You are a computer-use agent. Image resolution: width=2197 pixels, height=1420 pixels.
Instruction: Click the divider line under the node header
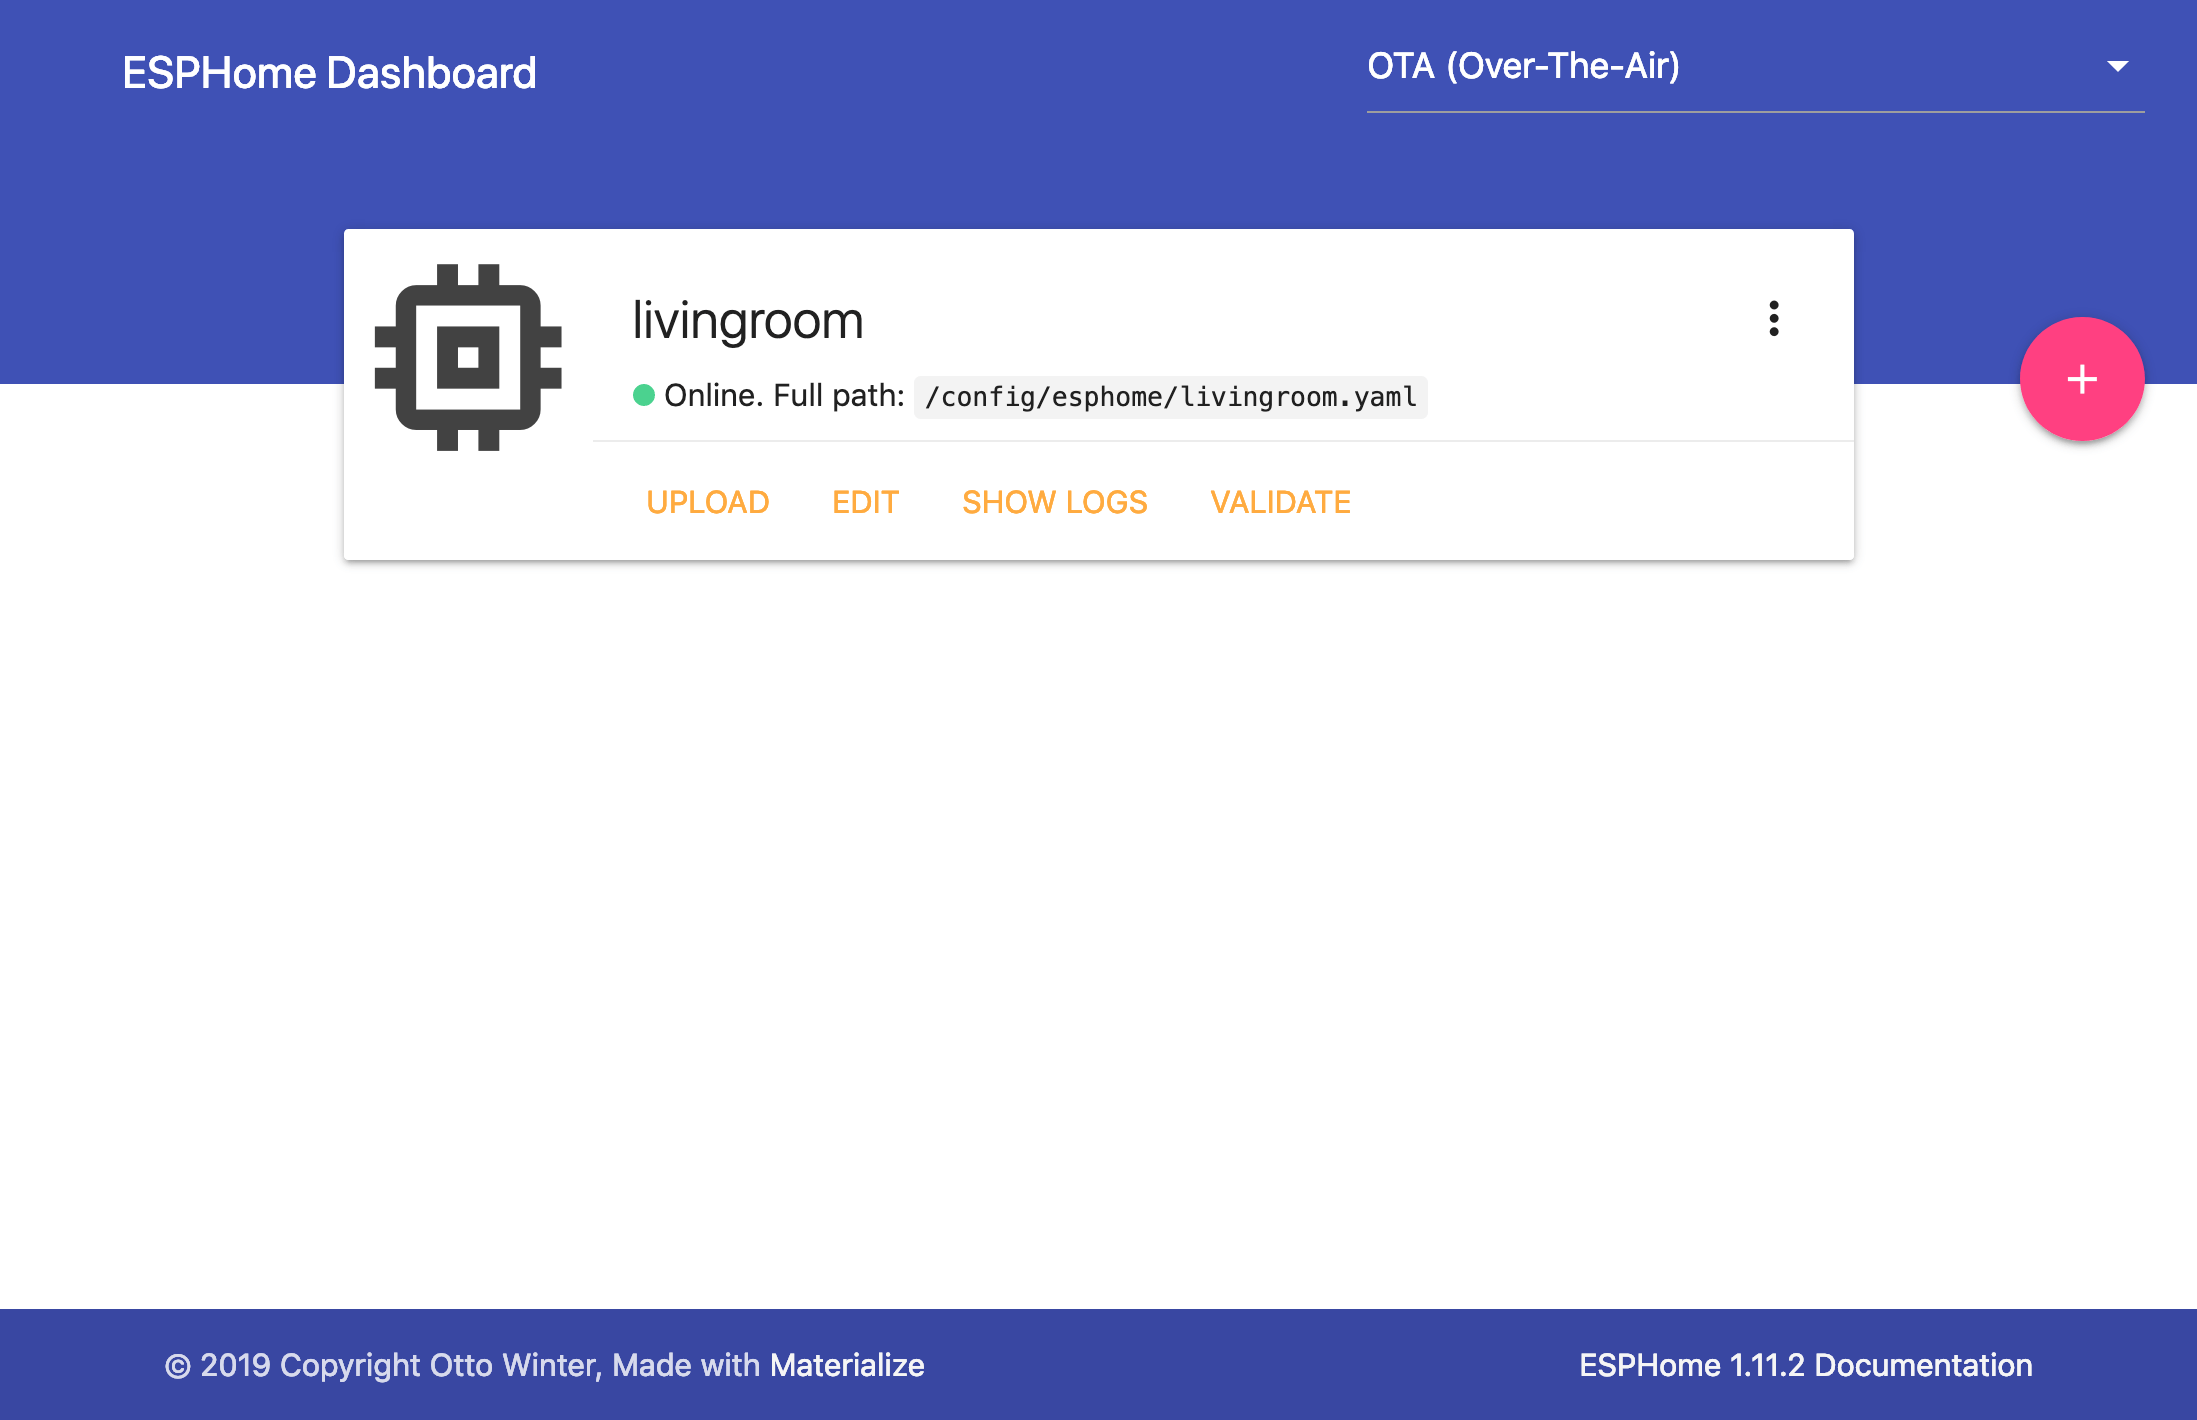1223,440
